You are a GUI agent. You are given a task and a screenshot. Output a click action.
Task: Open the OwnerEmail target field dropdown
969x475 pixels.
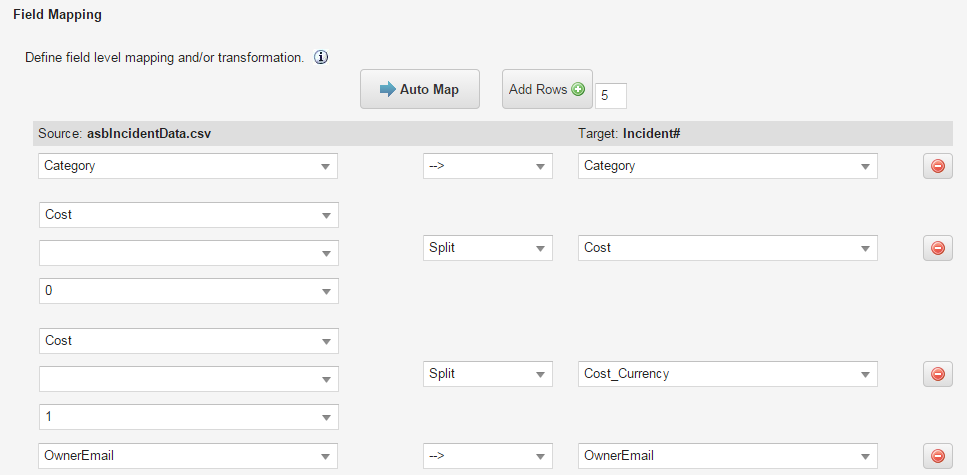(727, 456)
